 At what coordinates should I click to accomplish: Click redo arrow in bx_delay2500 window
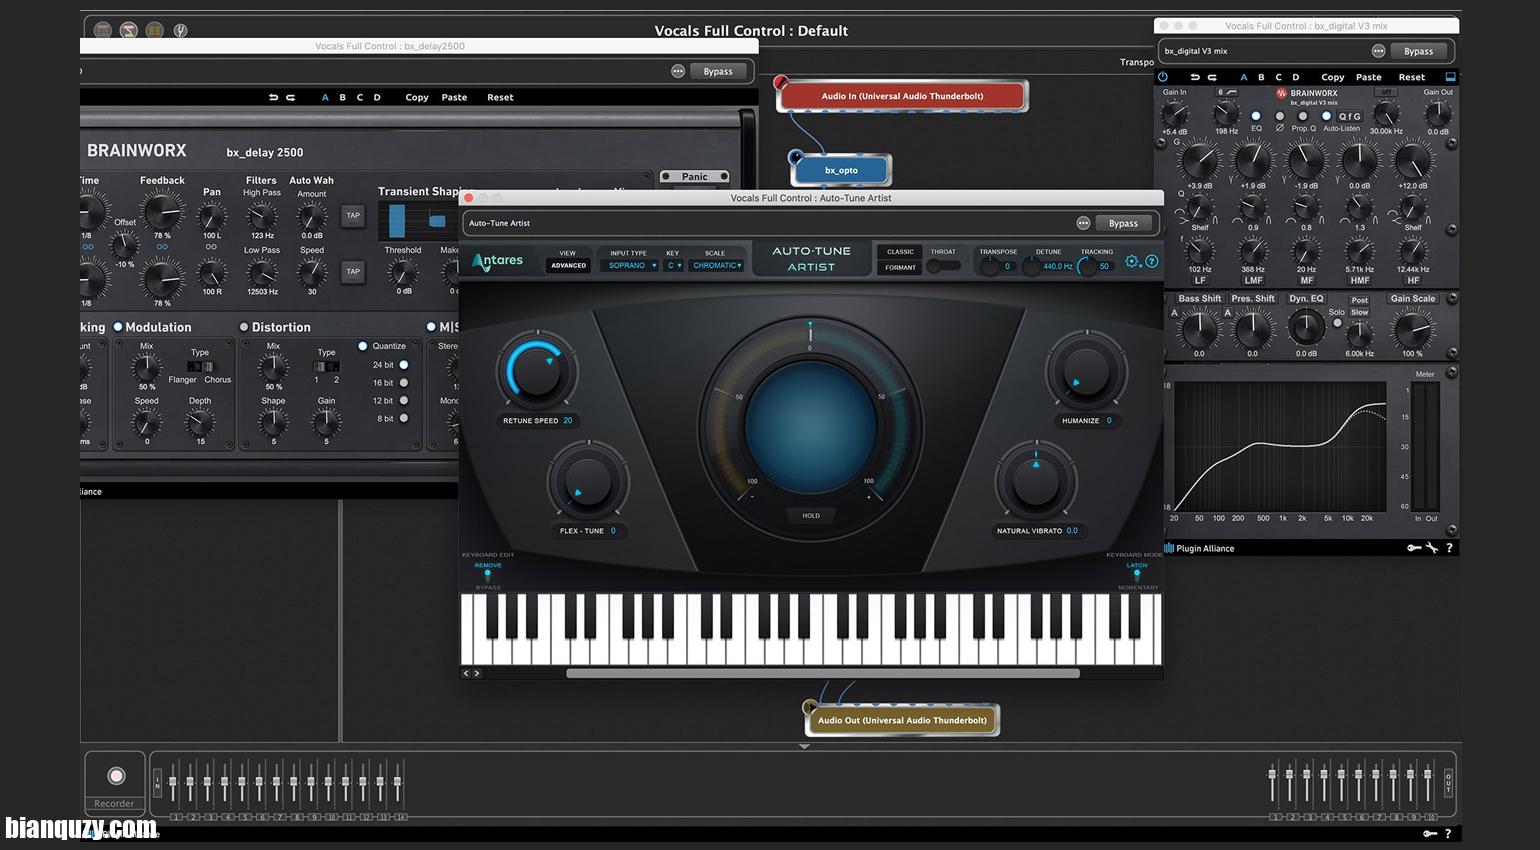pos(291,97)
